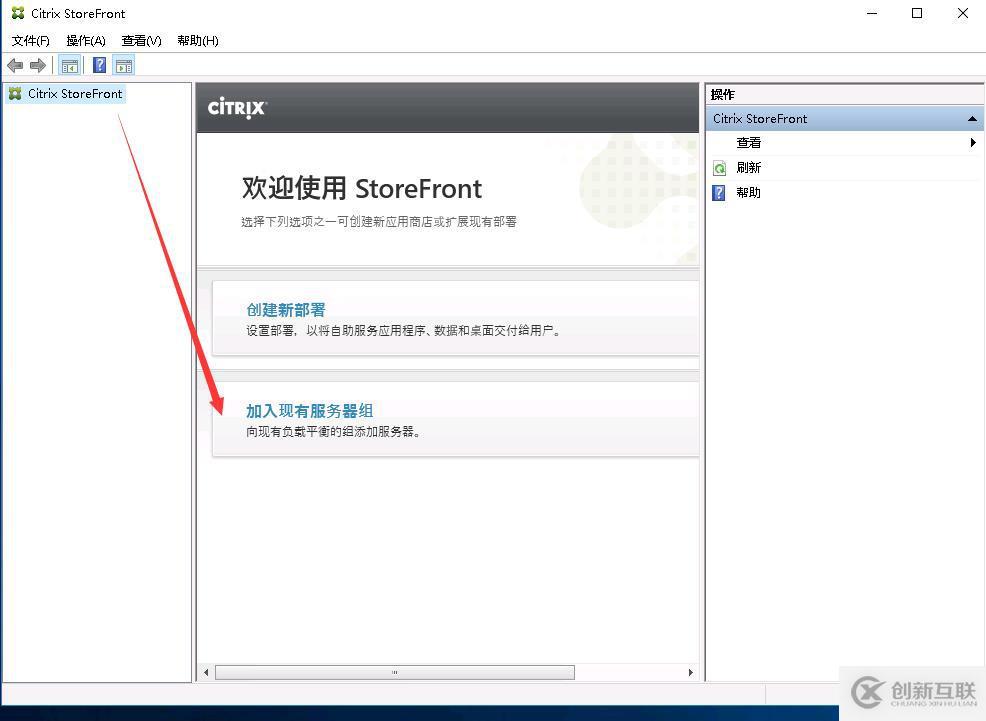Click the Citrix StoreFront title bar icon
The image size is (986, 721).
[x=18, y=13]
